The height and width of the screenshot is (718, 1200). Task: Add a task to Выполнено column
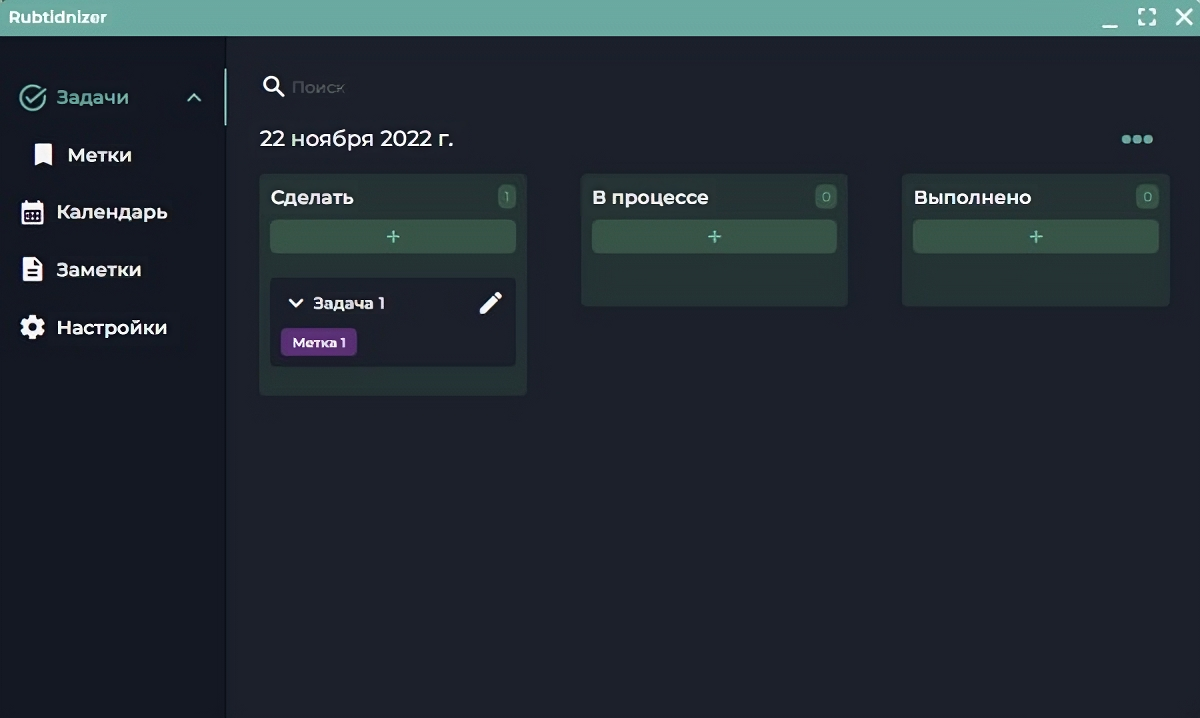tap(1036, 237)
